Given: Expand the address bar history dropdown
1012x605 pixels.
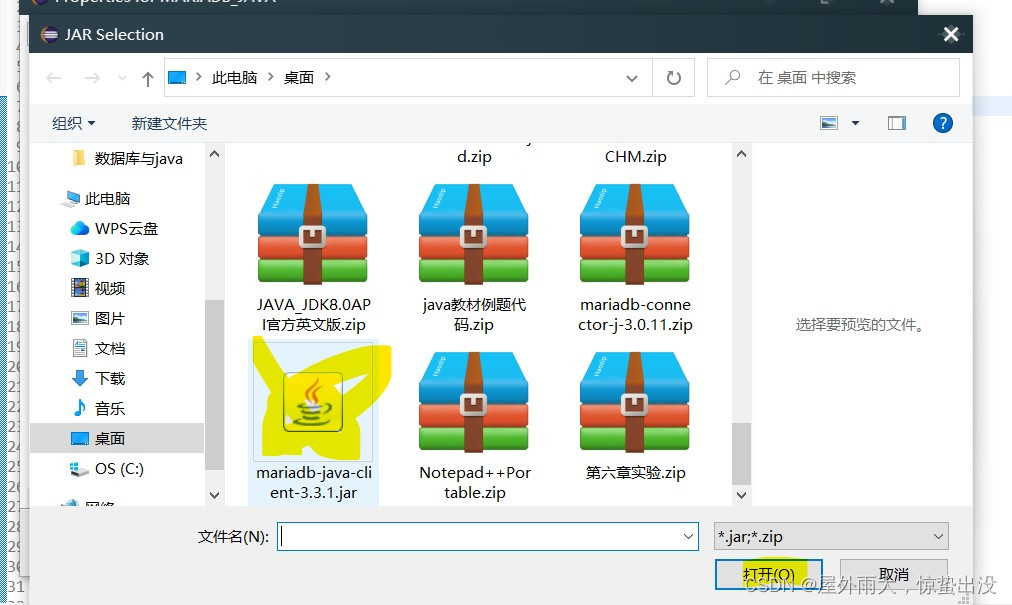Looking at the screenshot, I should (631, 77).
